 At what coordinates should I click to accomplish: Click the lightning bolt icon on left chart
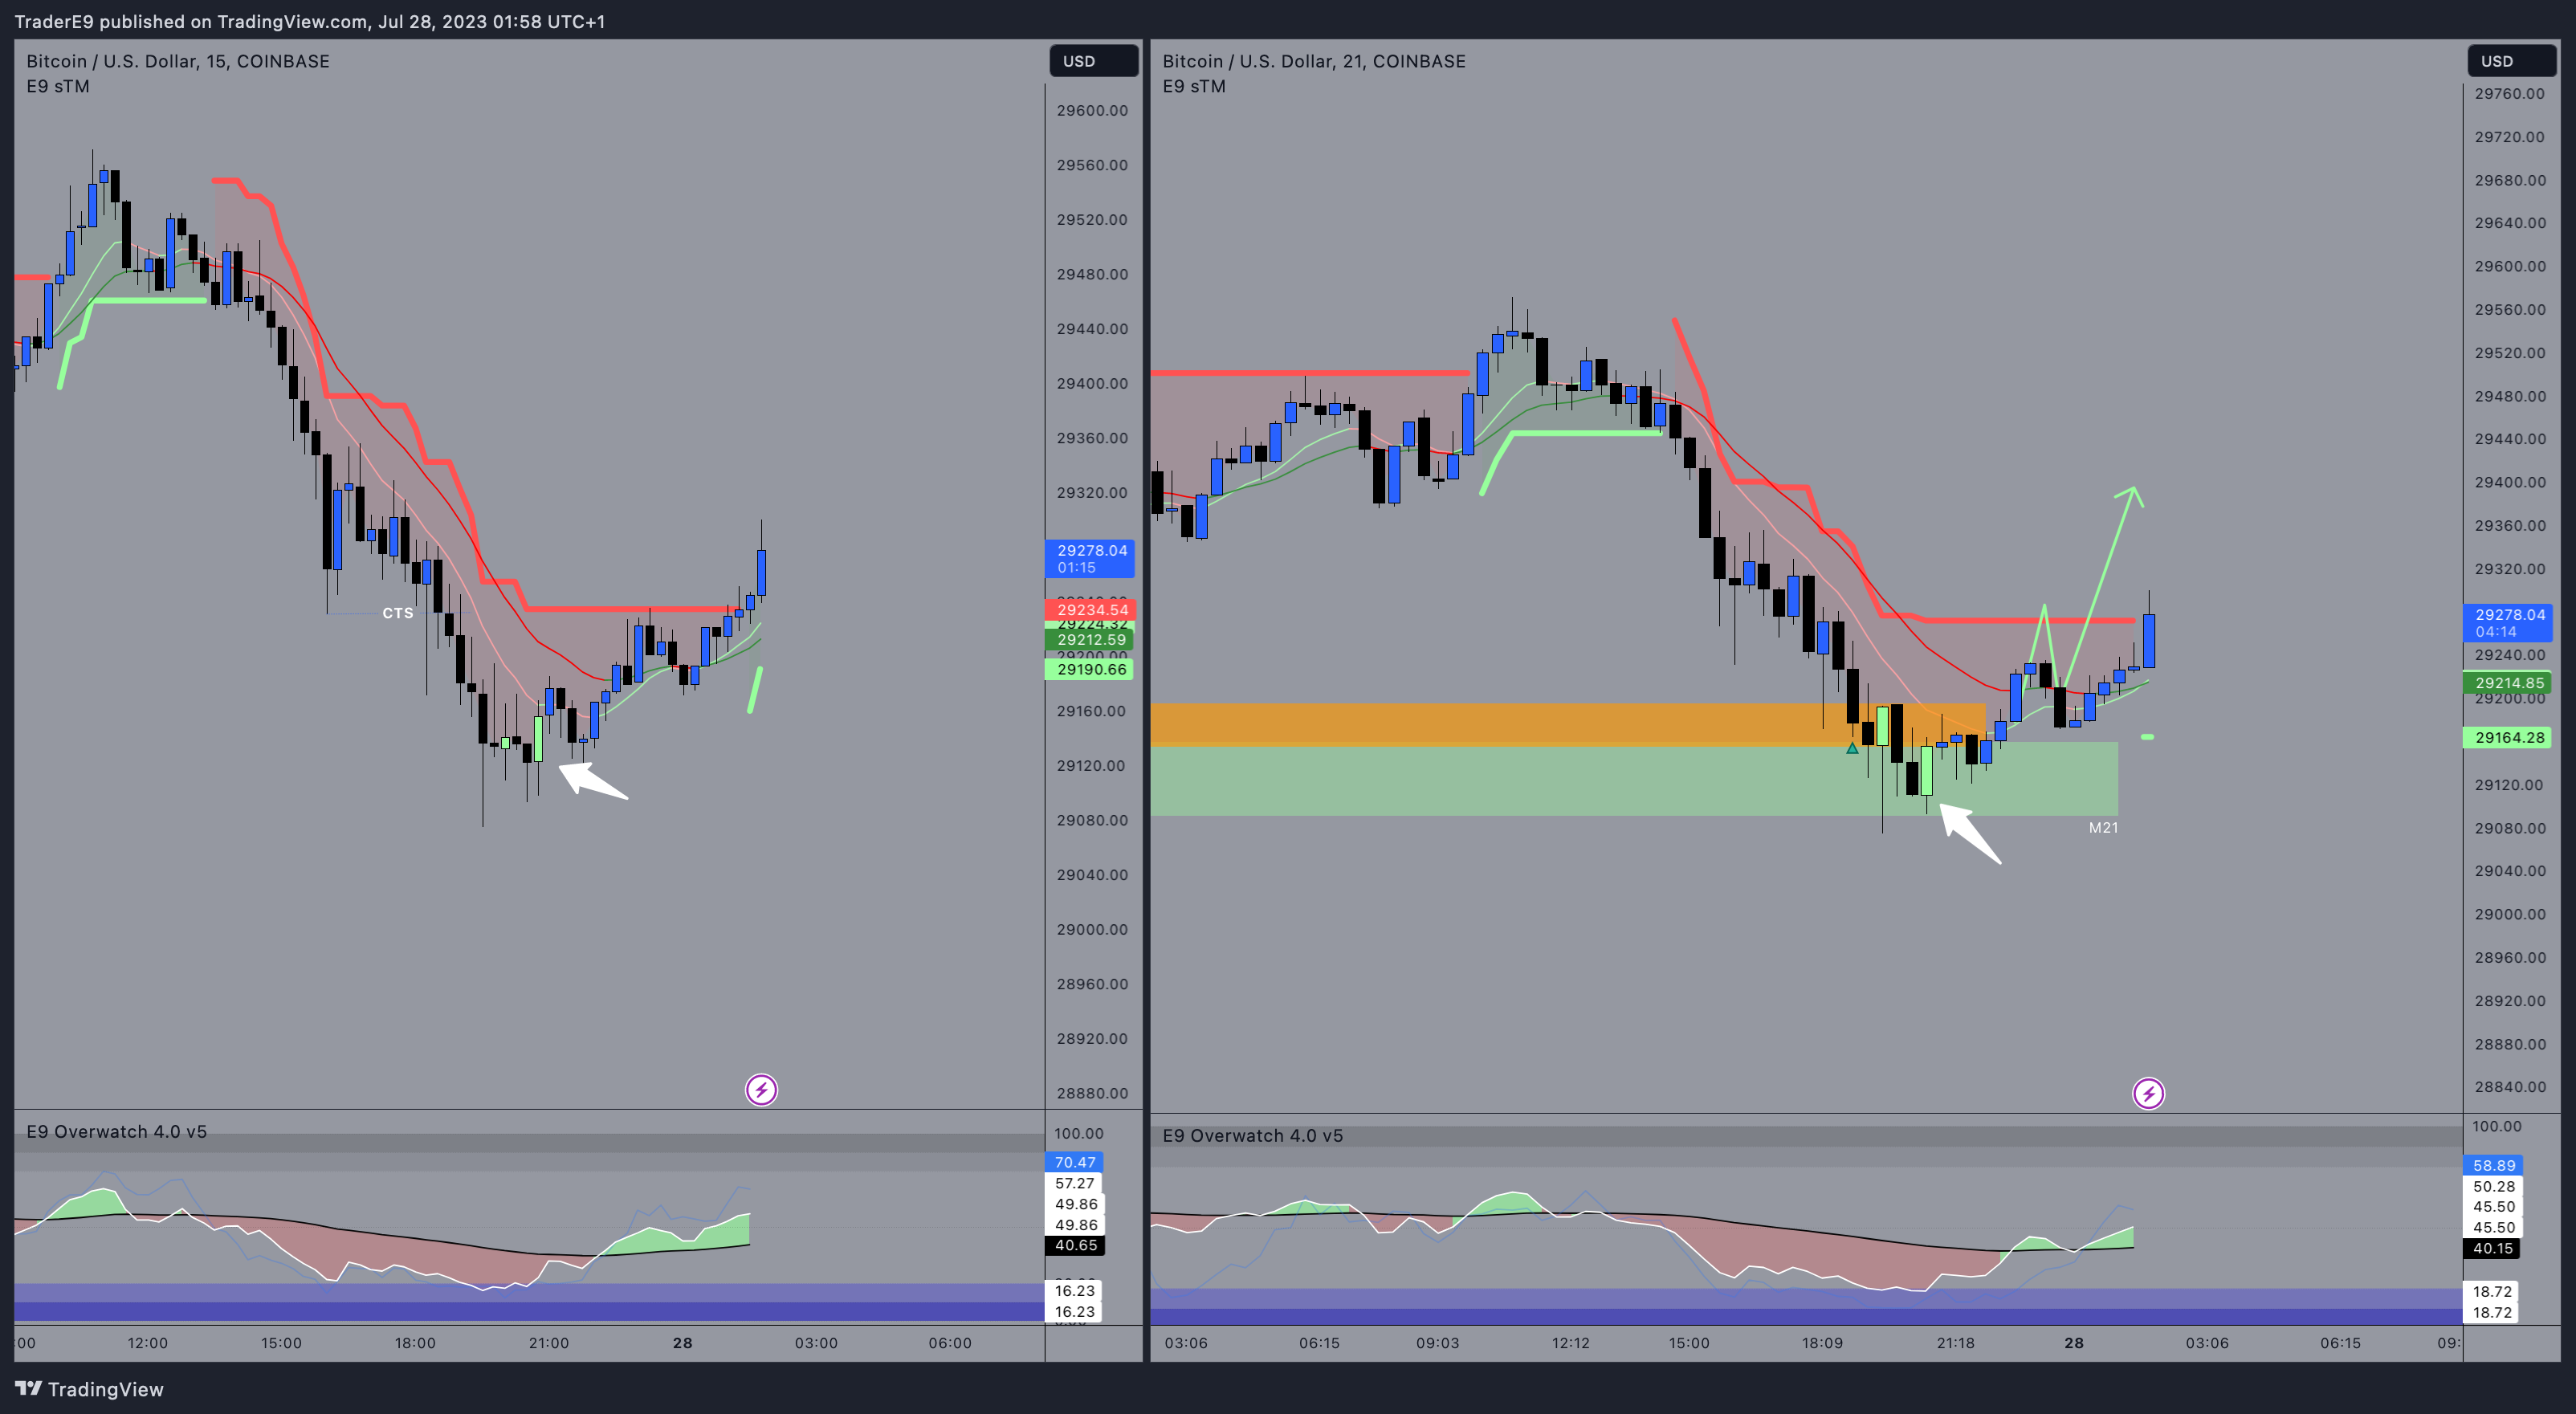(761, 1089)
